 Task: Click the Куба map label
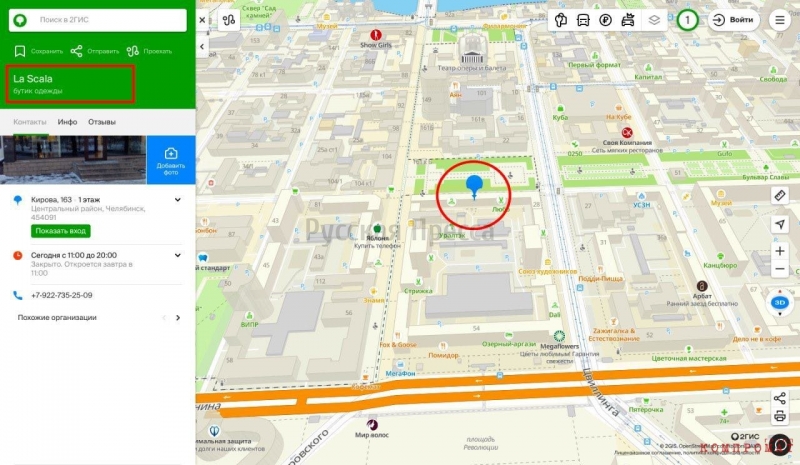click(560, 117)
